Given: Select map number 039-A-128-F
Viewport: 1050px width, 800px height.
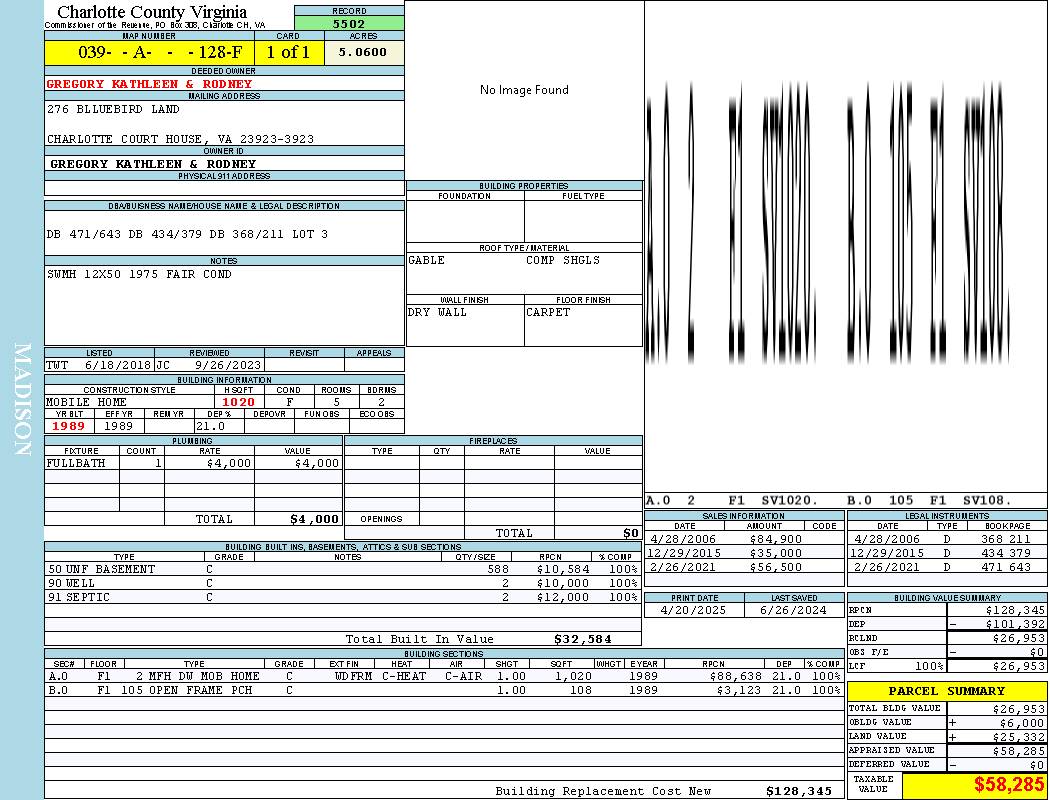Looking at the screenshot, I should pos(160,52).
